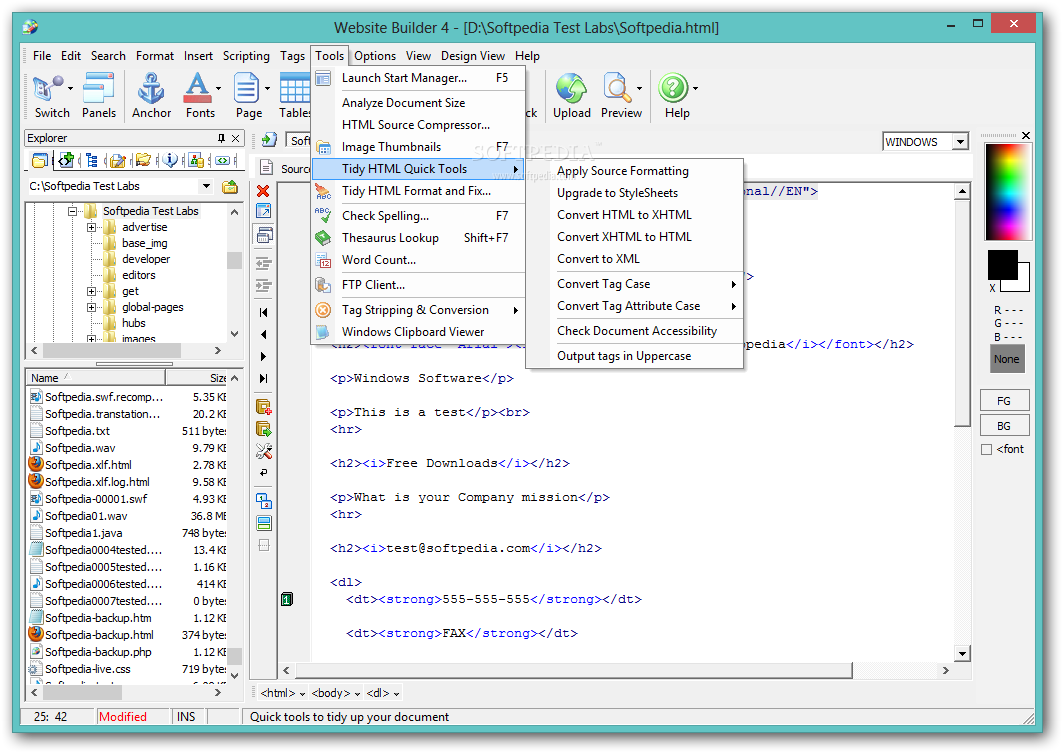Screen dimensions: 1063x753
Task: Click the Softpedia-live.css file icon
Action: pyautogui.click(x=37, y=669)
